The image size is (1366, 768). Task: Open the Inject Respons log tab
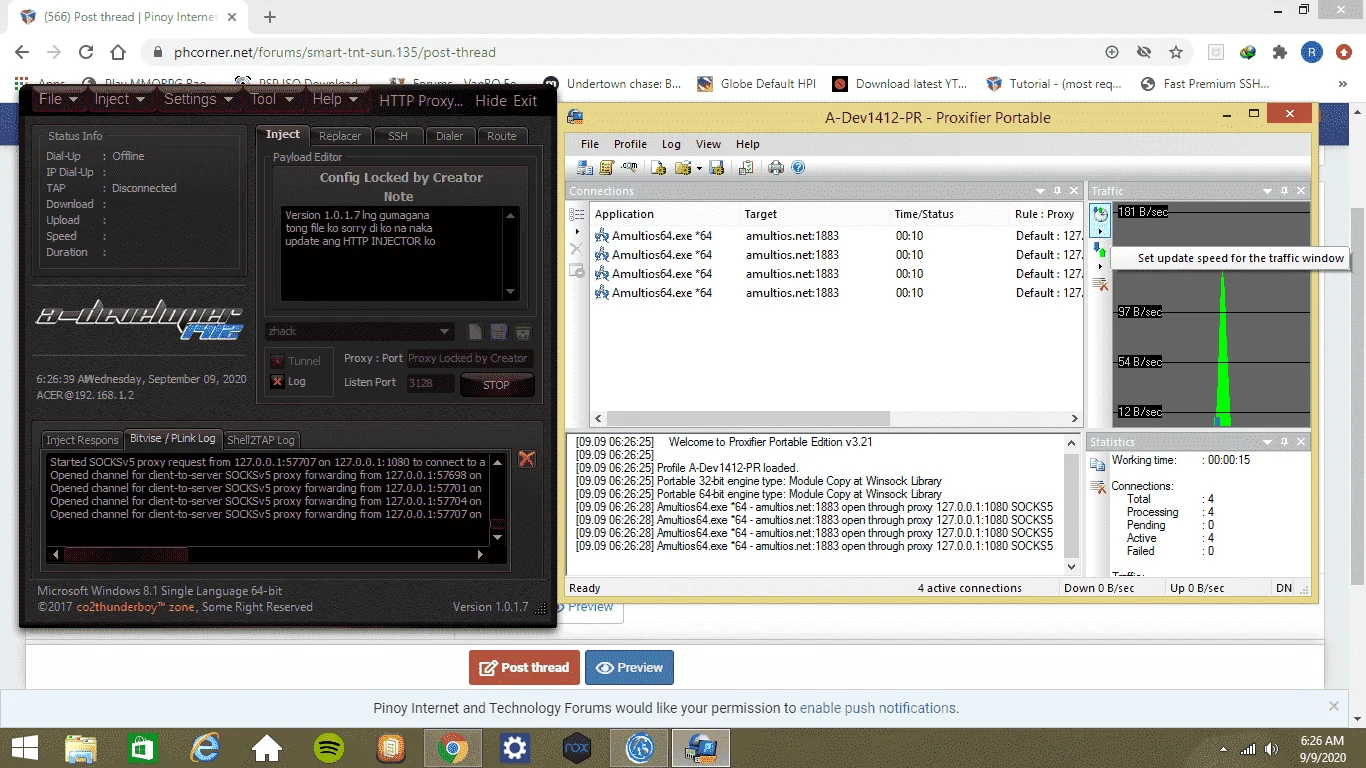(82, 440)
